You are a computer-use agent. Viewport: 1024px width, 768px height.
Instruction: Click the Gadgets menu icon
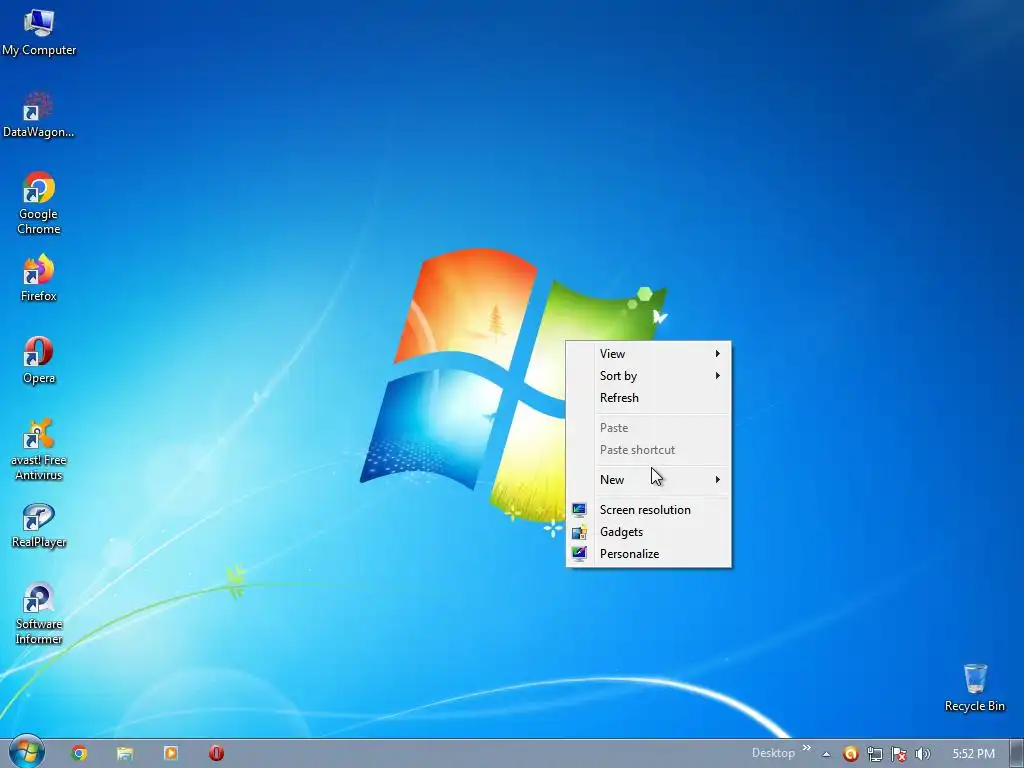pos(579,532)
